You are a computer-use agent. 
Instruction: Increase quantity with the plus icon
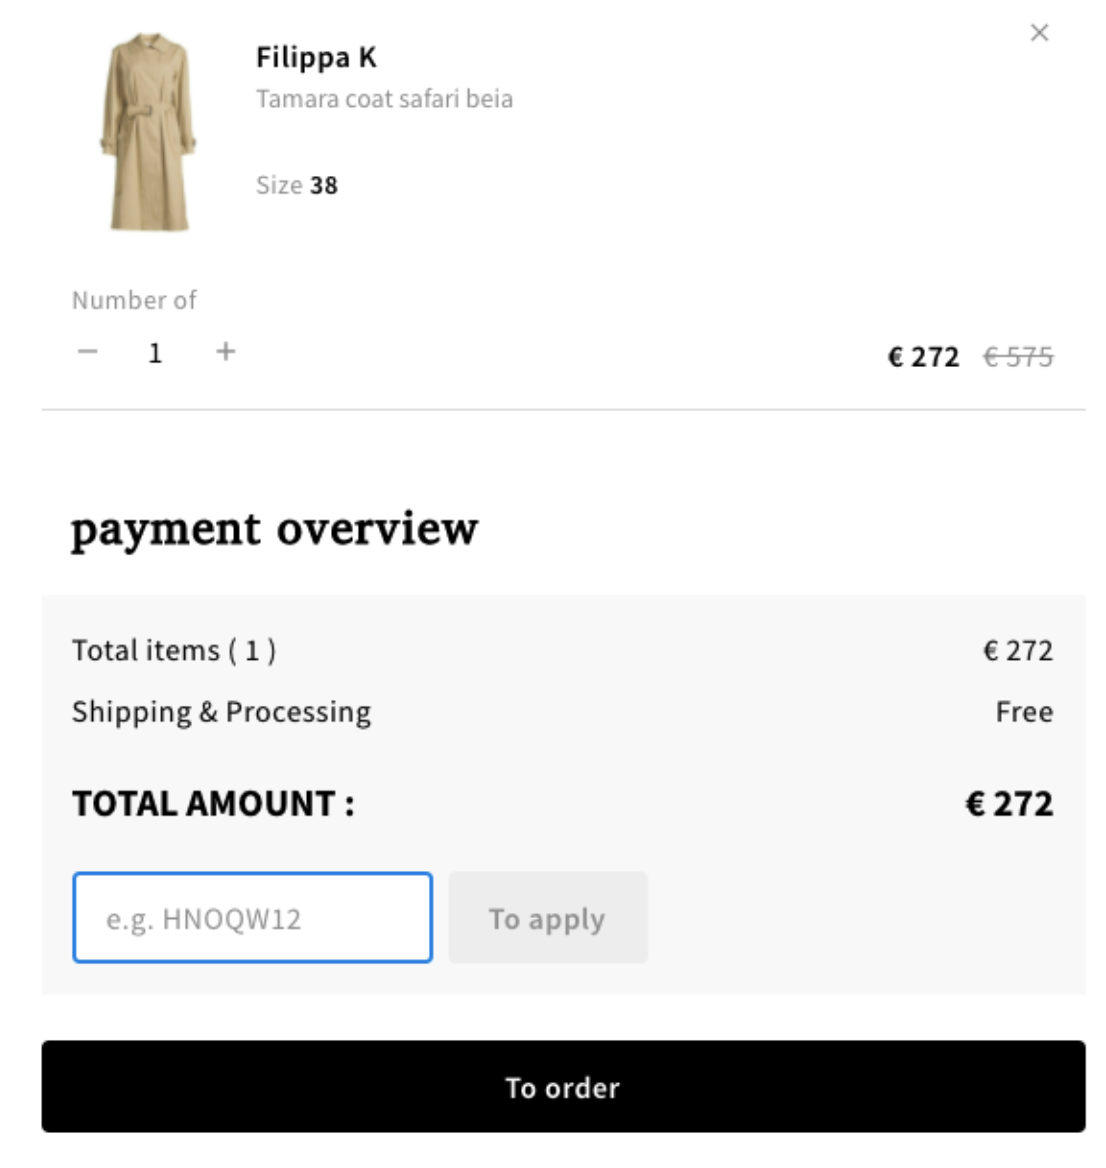tap(226, 352)
